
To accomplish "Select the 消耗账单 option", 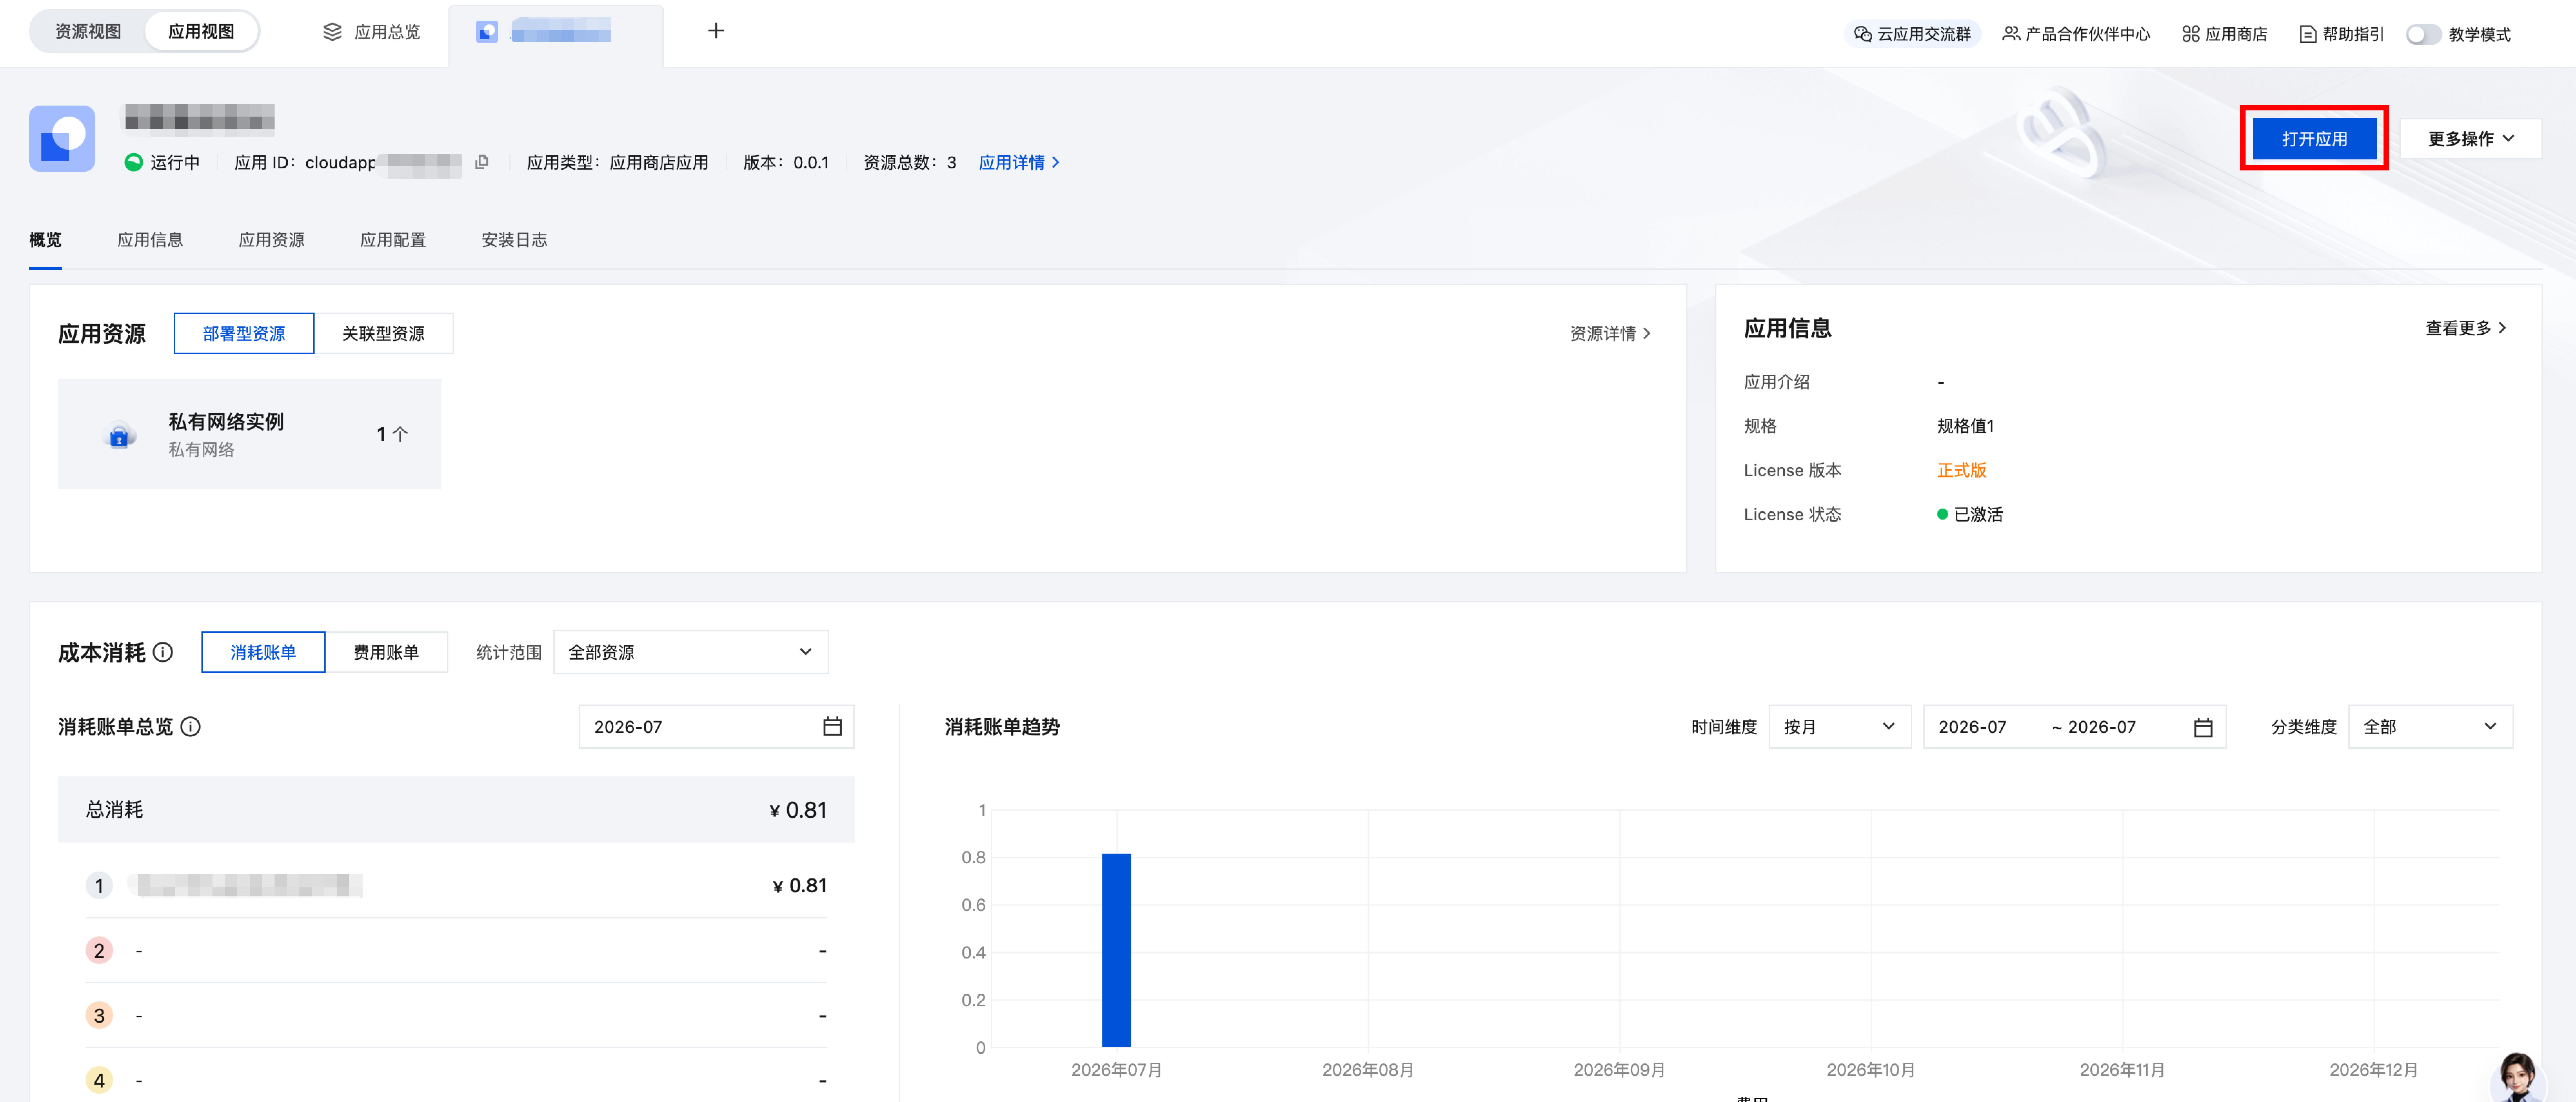I will (263, 652).
